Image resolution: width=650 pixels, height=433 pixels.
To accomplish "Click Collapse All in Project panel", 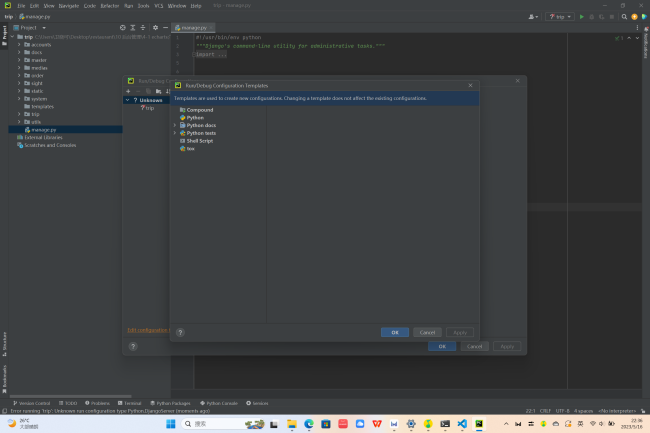I will tap(143, 28).
